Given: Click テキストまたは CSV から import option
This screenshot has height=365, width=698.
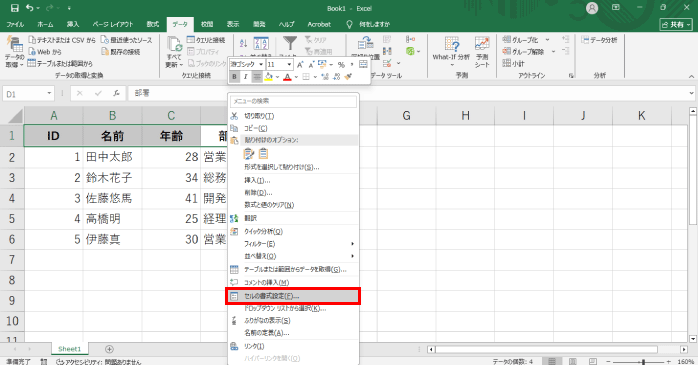Looking at the screenshot, I should 62,40.
